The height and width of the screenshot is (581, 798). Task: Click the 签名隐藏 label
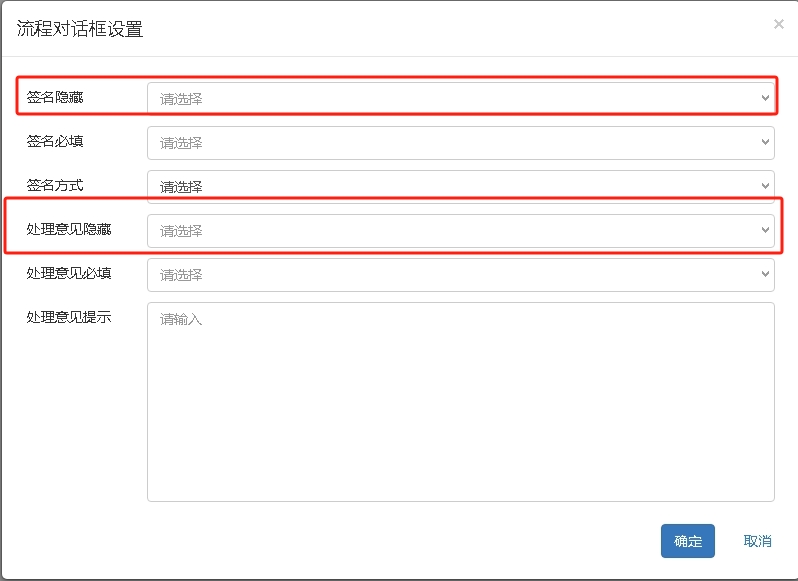click(55, 97)
